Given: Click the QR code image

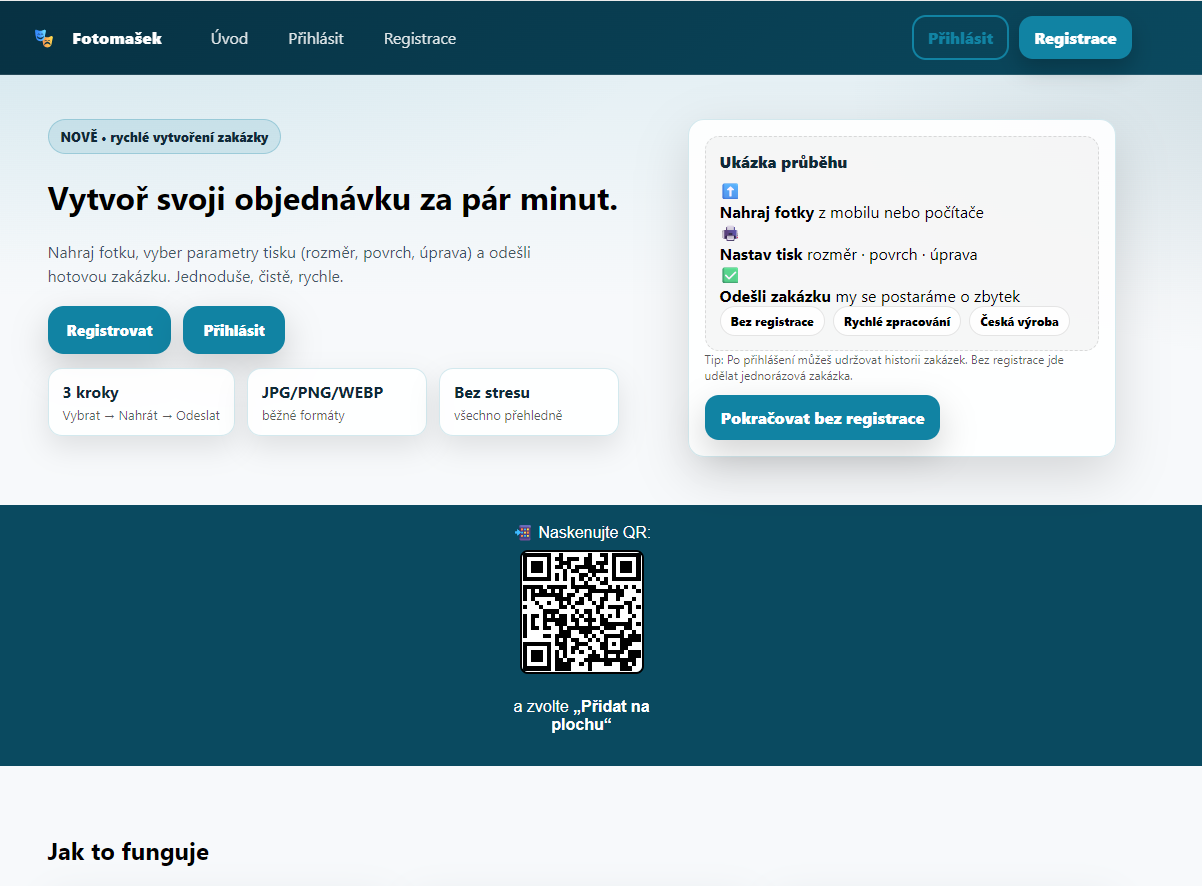Looking at the screenshot, I should pos(581,611).
